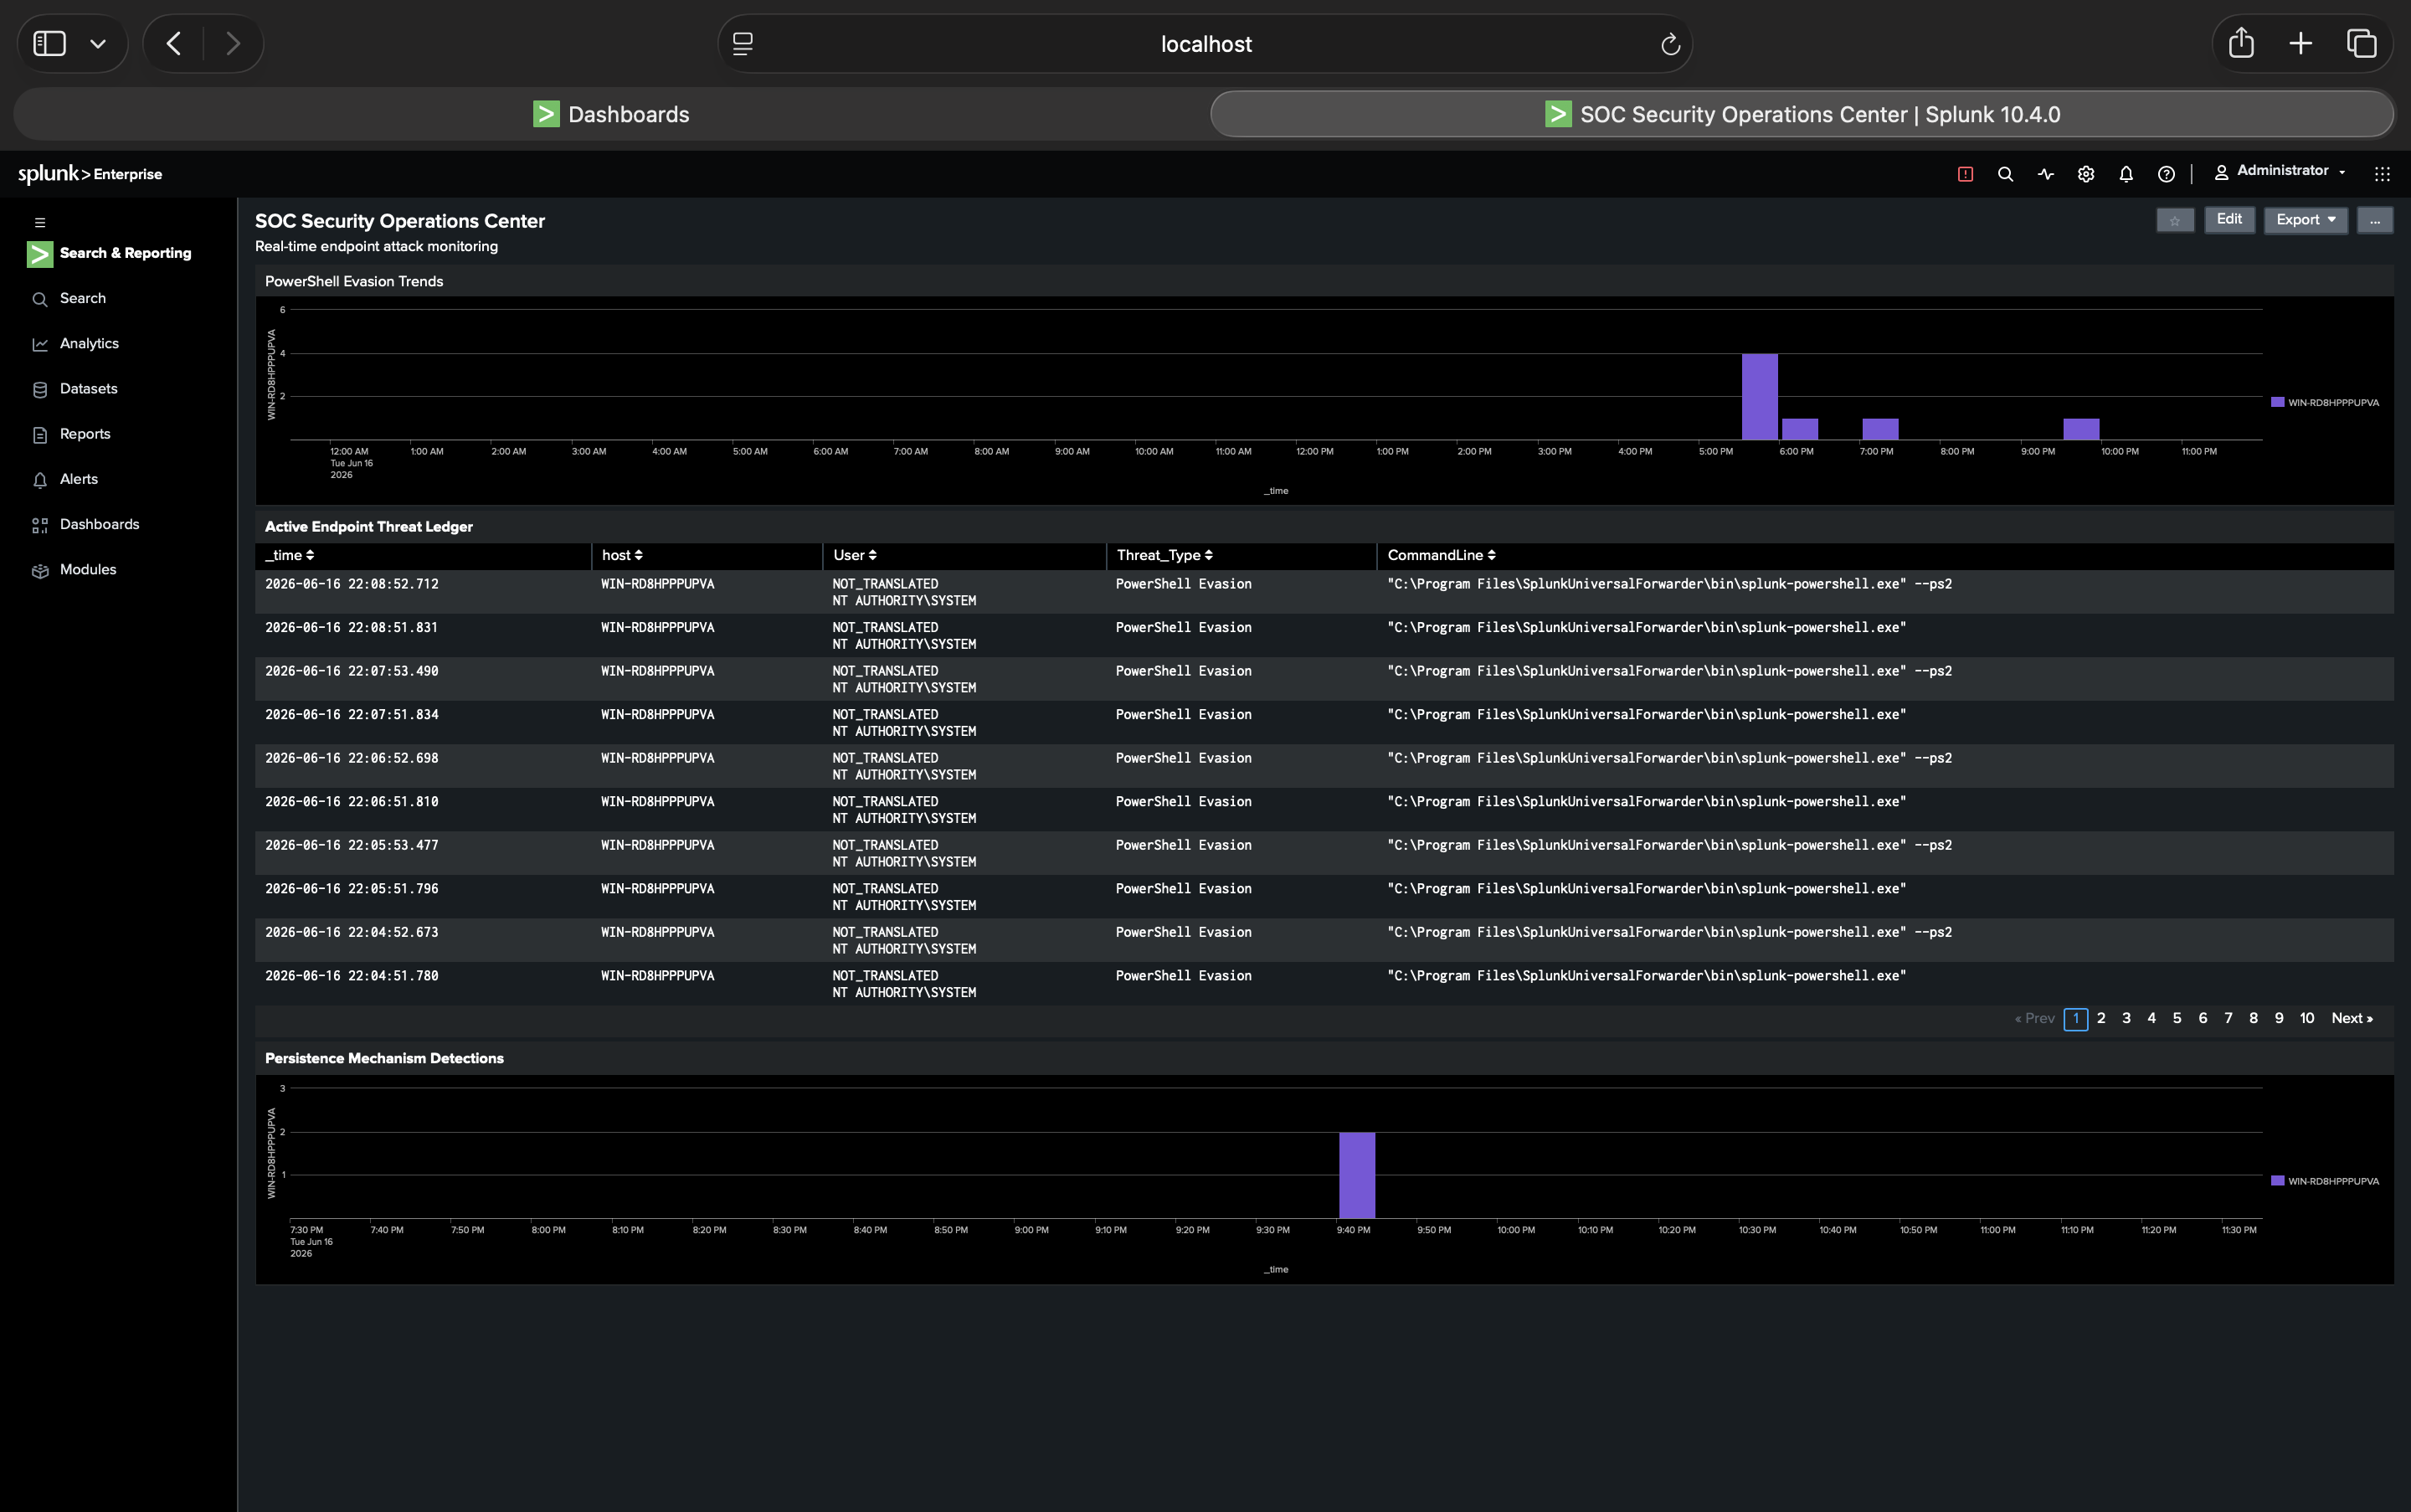
Task: Open the notifications bell in header
Action: (2126, 174)
